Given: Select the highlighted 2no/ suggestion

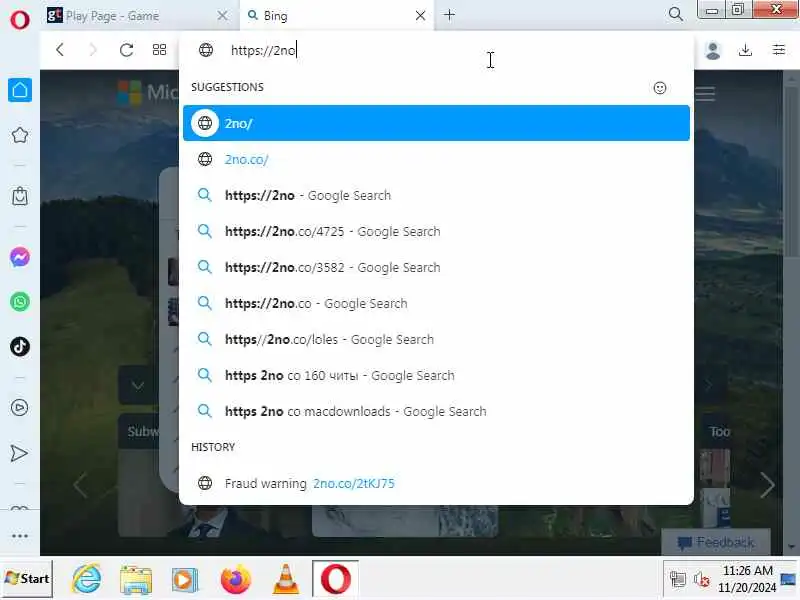Looking at the screenshot, I should click(x=436, y=123).
